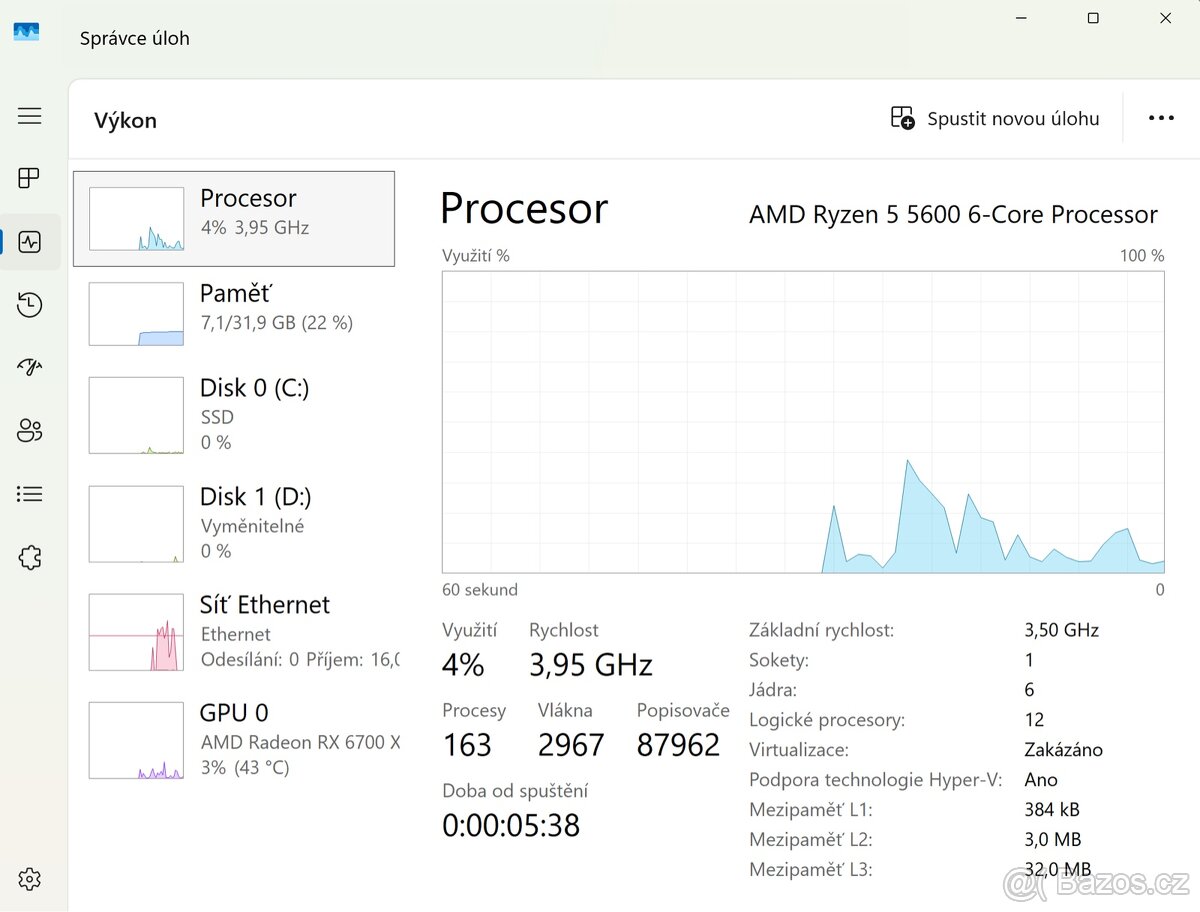1200x912 pixels.
Task: Open the Disk 1 (D:) removable disk view
Action: 234,523
